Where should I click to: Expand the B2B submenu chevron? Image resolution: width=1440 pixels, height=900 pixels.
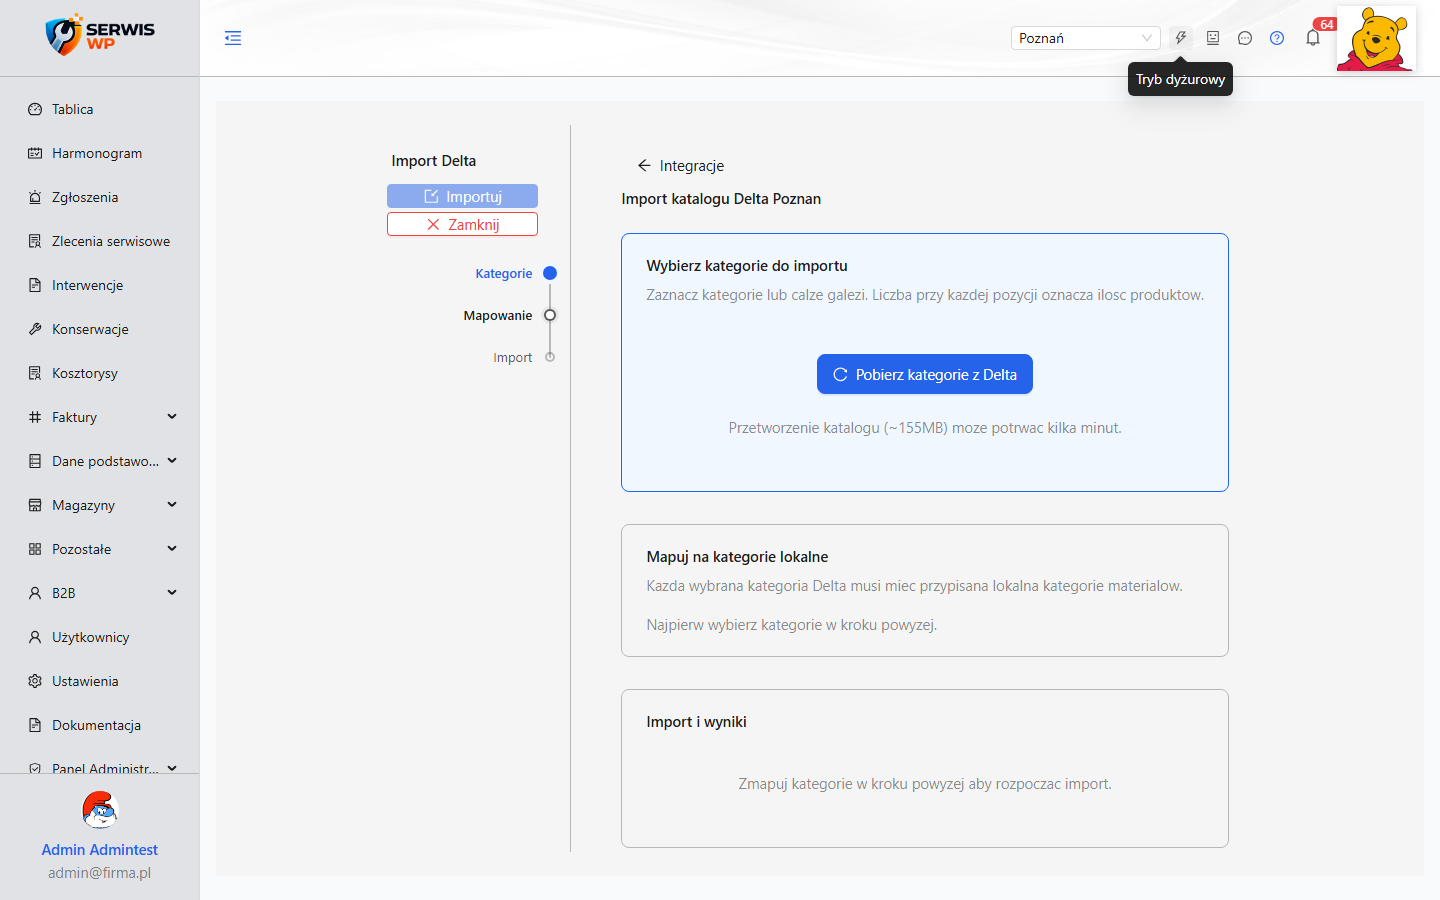(x=172, y=593)
